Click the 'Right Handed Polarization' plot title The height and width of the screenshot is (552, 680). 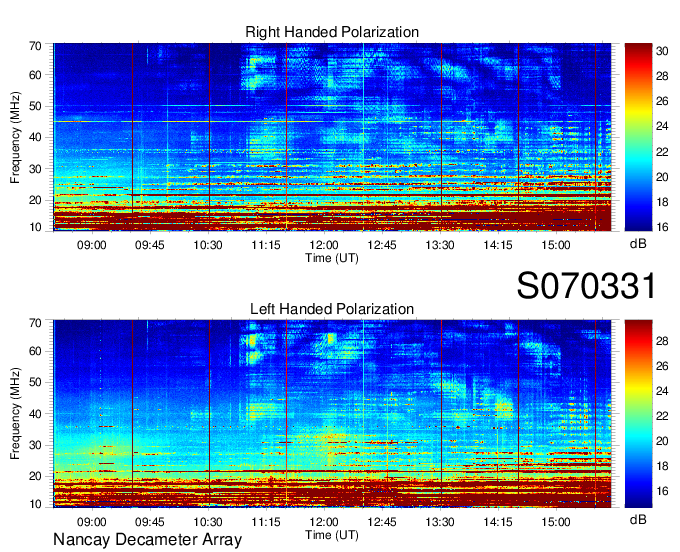click(332, 32)
